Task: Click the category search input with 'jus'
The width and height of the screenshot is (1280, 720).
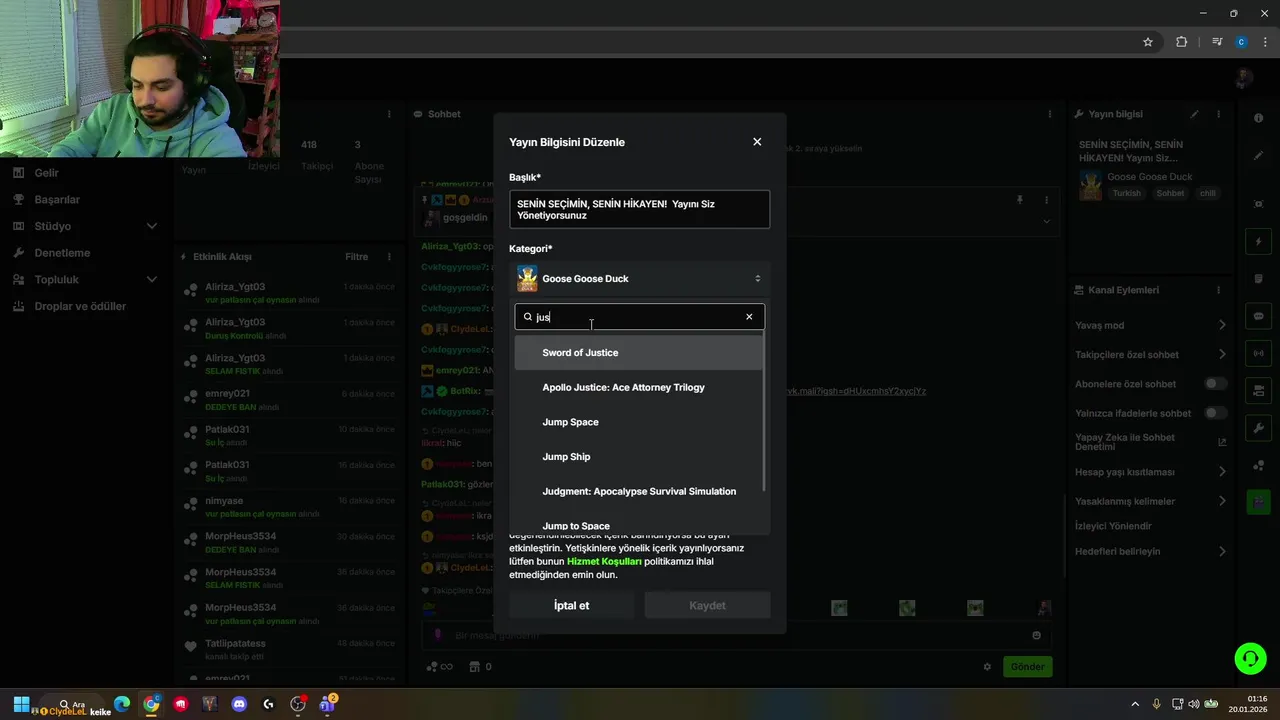Action: (x=640, y=317)
